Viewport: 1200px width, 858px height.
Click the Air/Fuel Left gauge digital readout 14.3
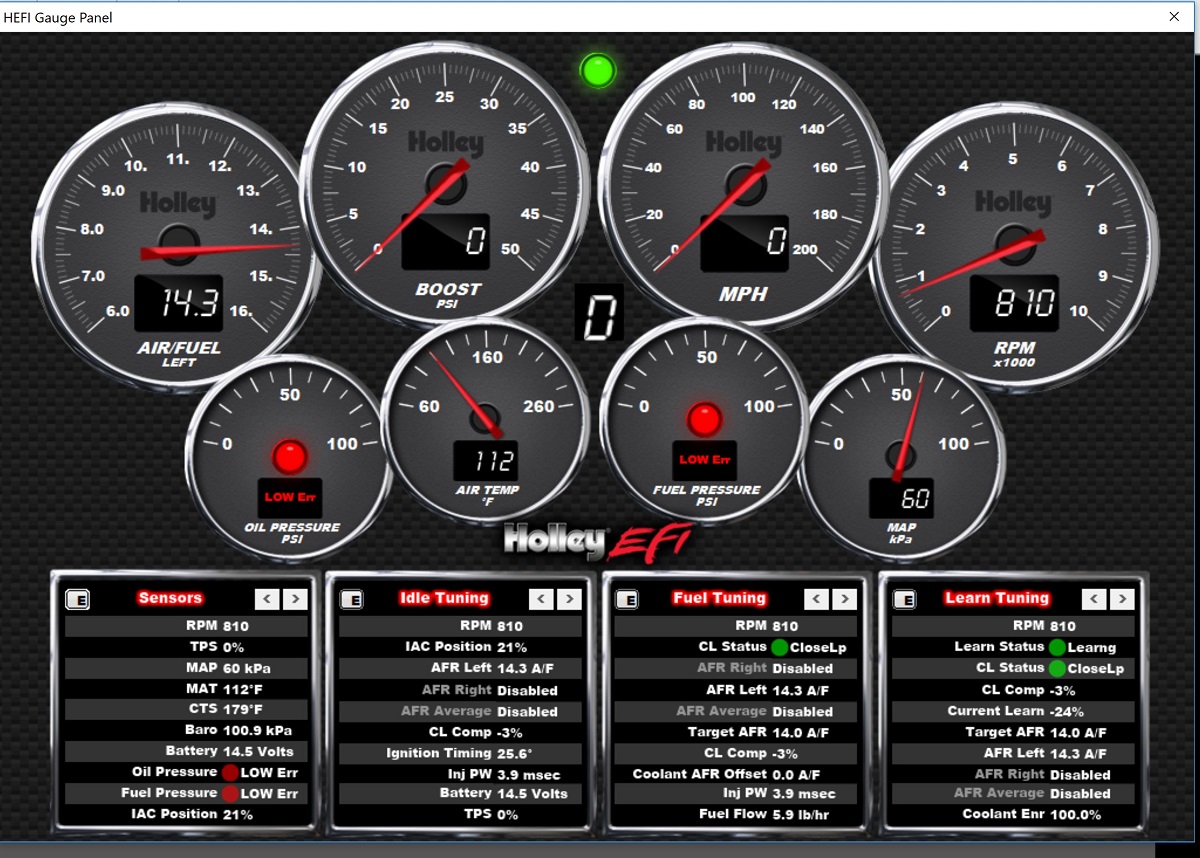point(178,303)
